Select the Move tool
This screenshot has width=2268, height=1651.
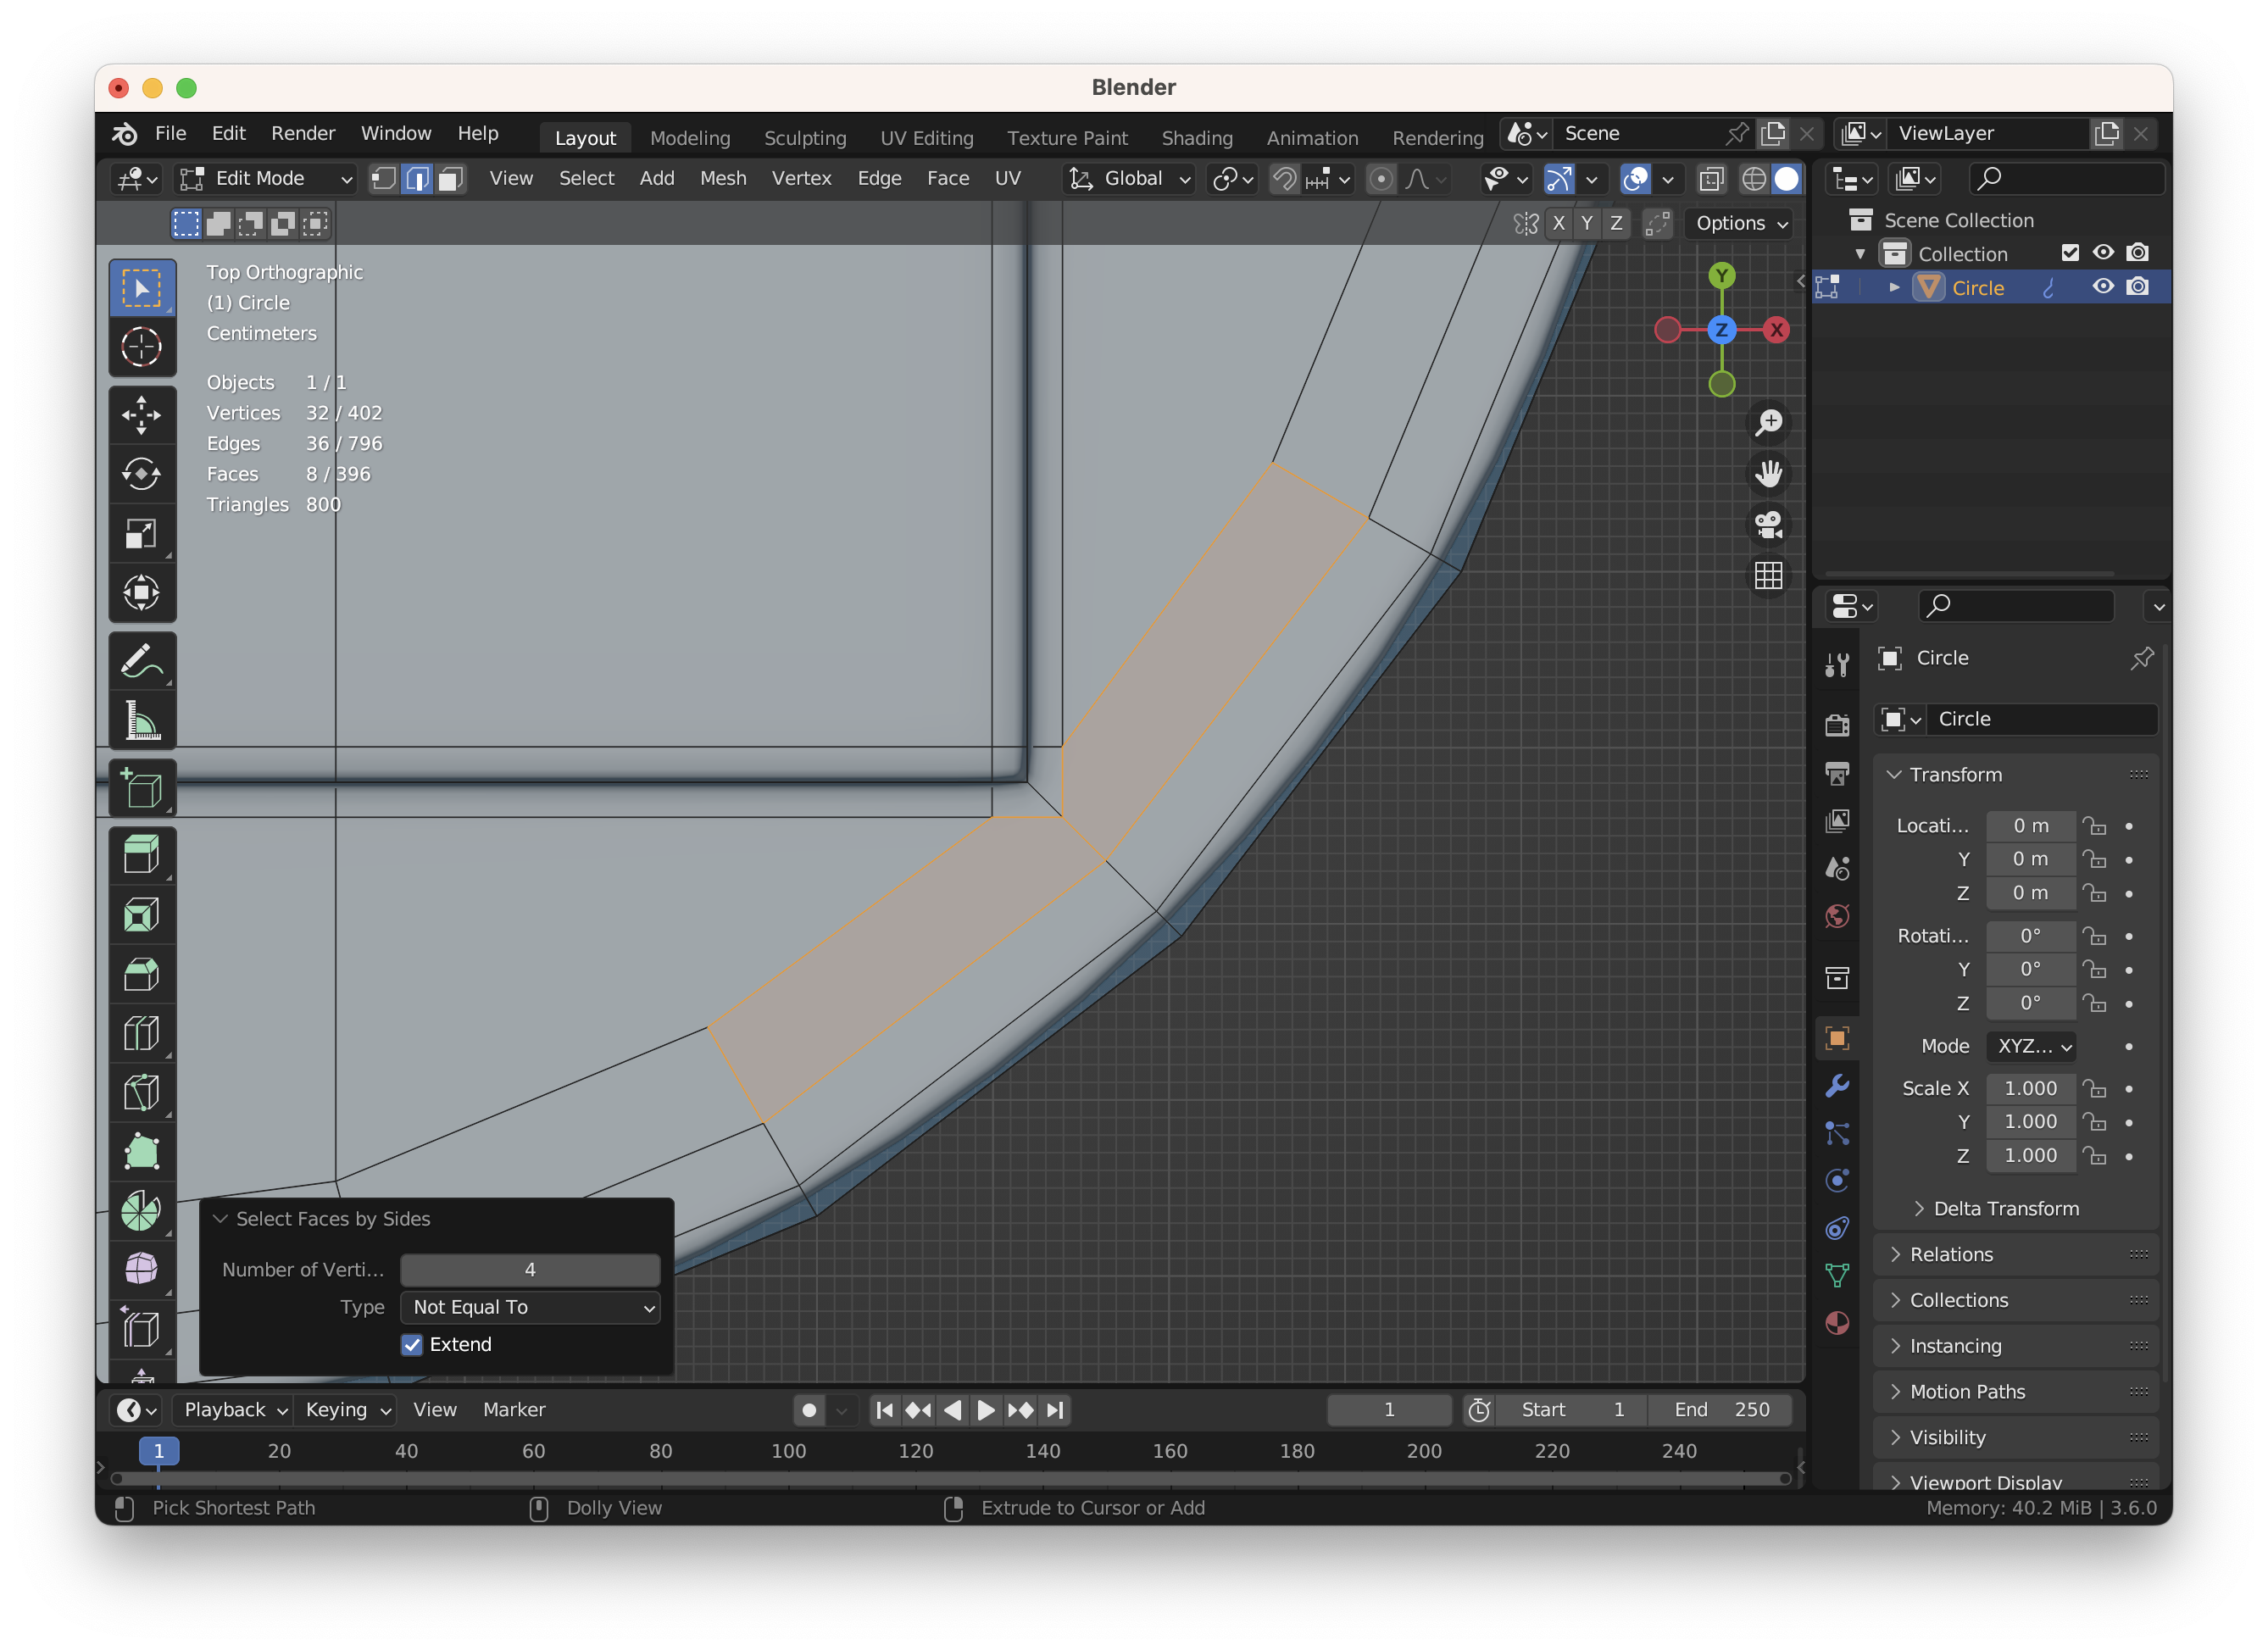(141, 414)
